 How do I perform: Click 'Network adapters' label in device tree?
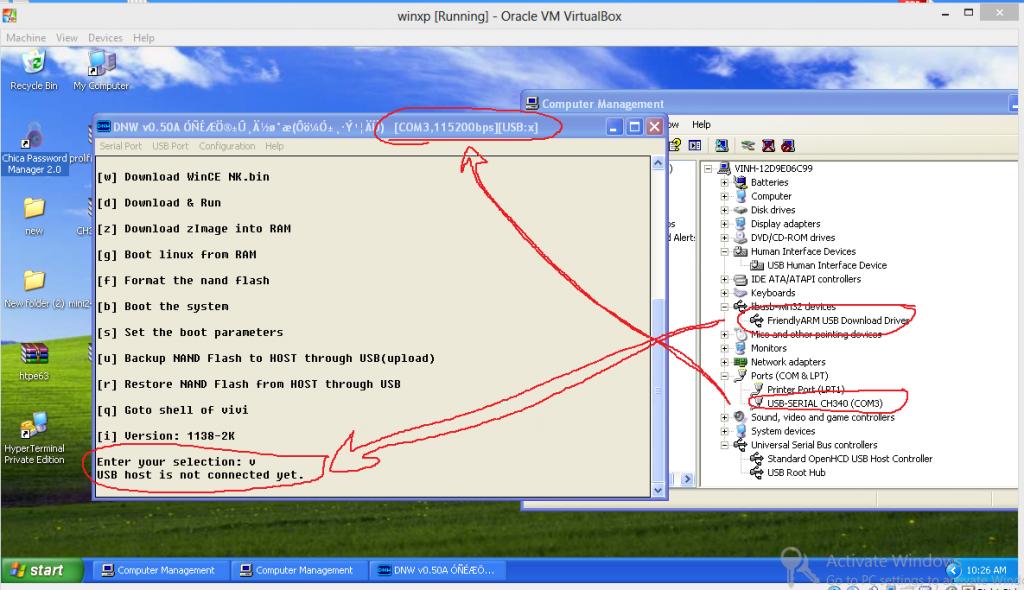click(x=788, y=362)
